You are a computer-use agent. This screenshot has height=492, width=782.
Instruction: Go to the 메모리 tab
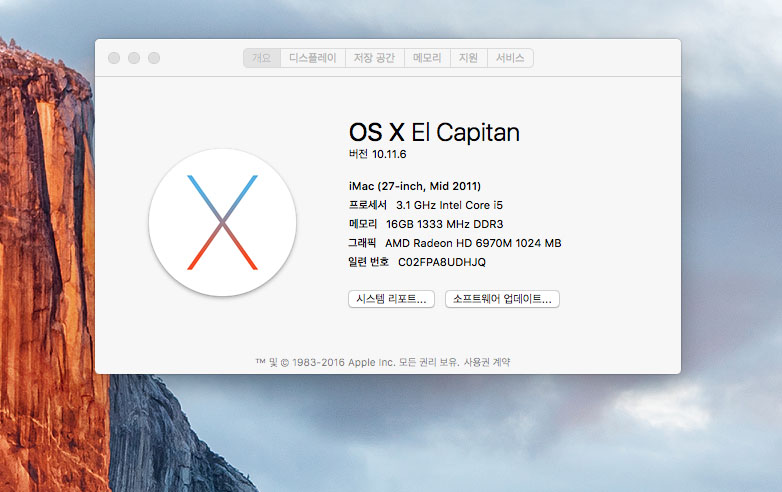(x=428, y=58)
